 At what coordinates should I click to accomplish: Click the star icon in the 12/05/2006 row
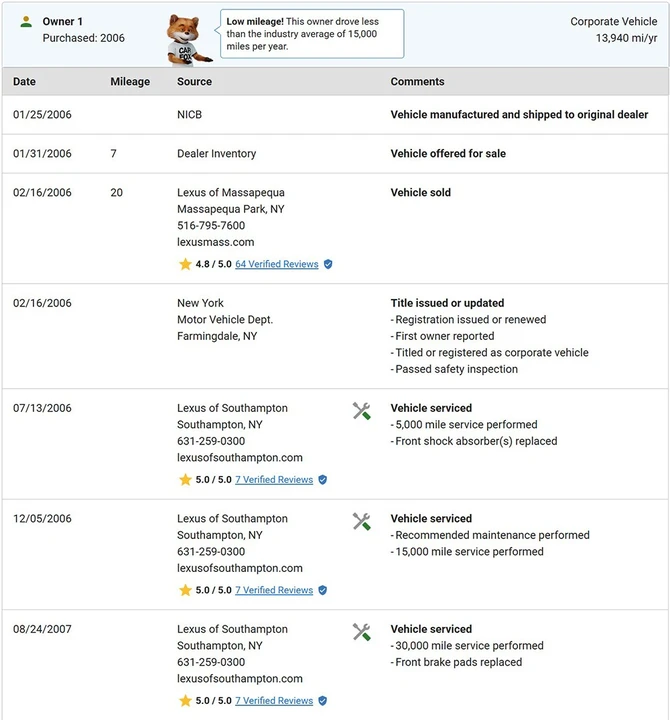185,590
